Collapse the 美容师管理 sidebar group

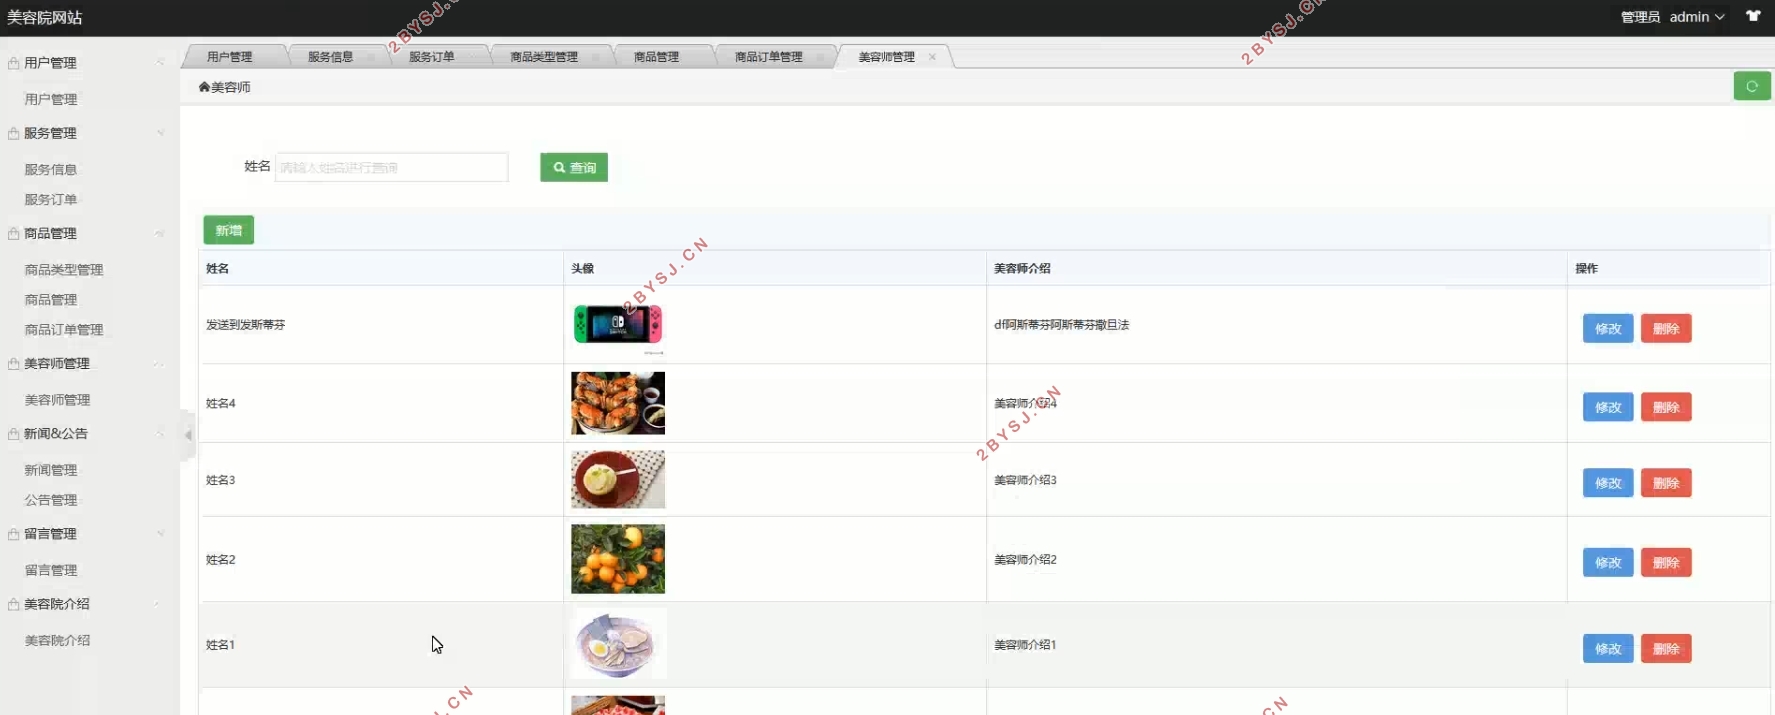[160, 363]
